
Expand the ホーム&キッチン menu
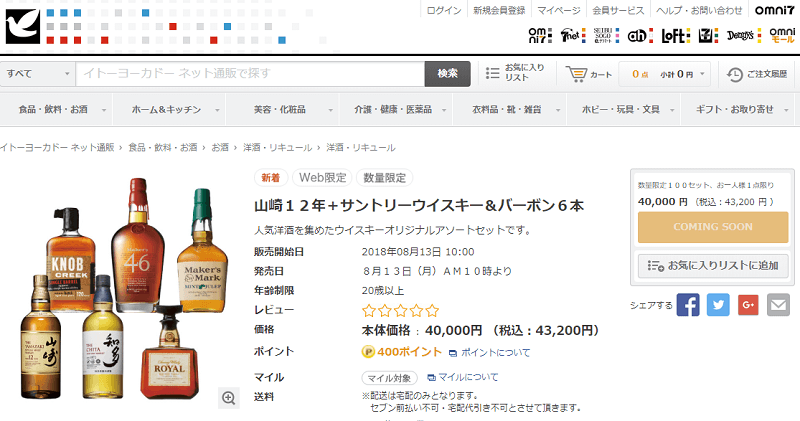click(170, 109)
